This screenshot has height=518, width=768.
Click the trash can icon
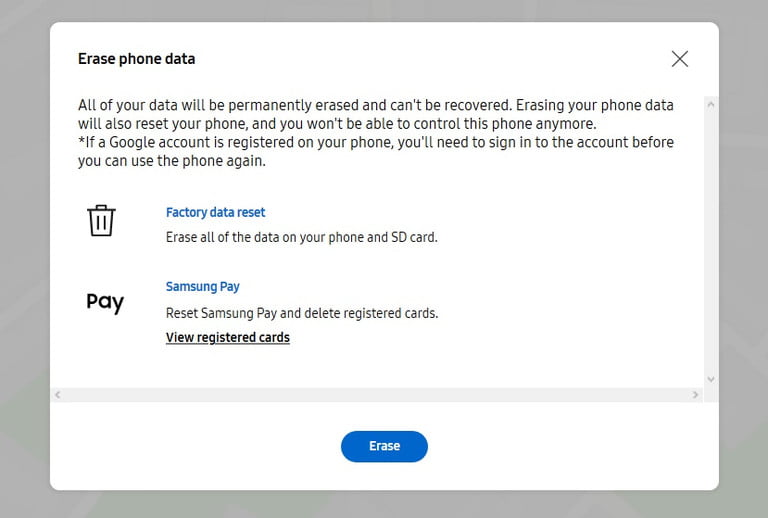click(x=101, y=220)
